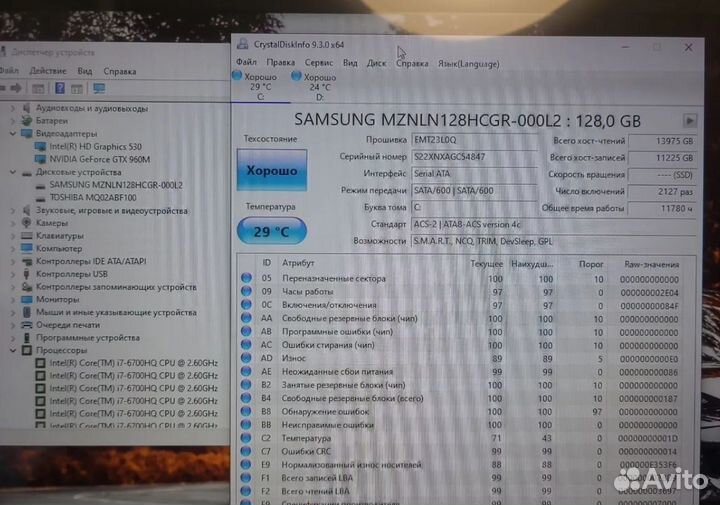
Task: Click status circle for Всего чтений LBA
Action: [246, 491]
